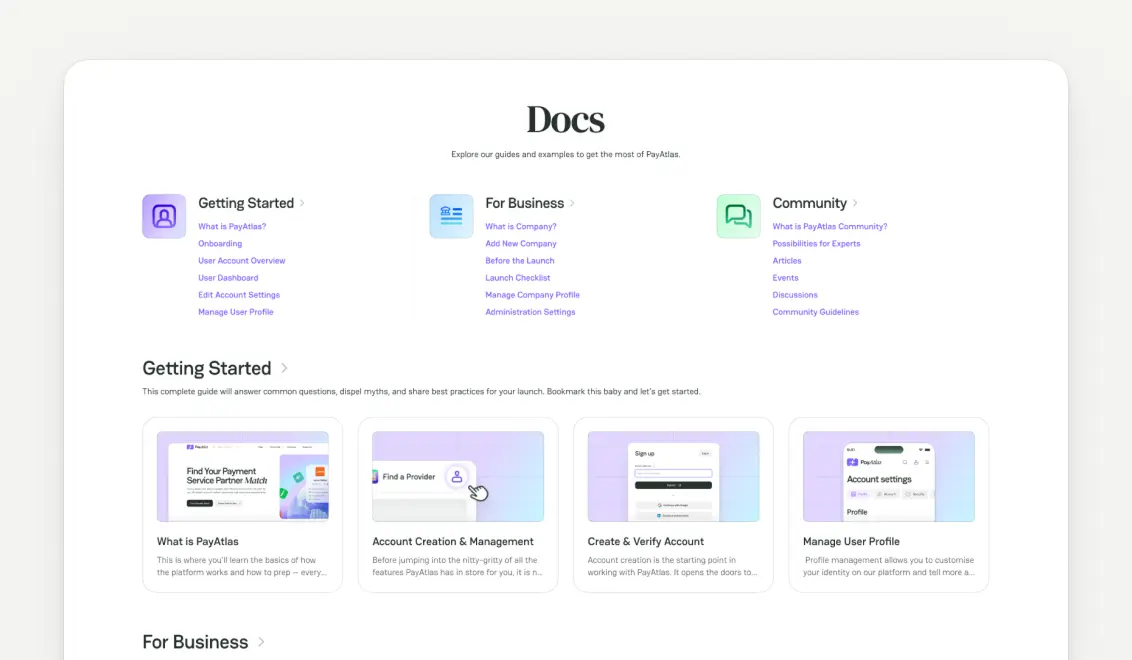Open the Community Guidelines link
This screenshot has height=660, width=1132.
point(816,311)
